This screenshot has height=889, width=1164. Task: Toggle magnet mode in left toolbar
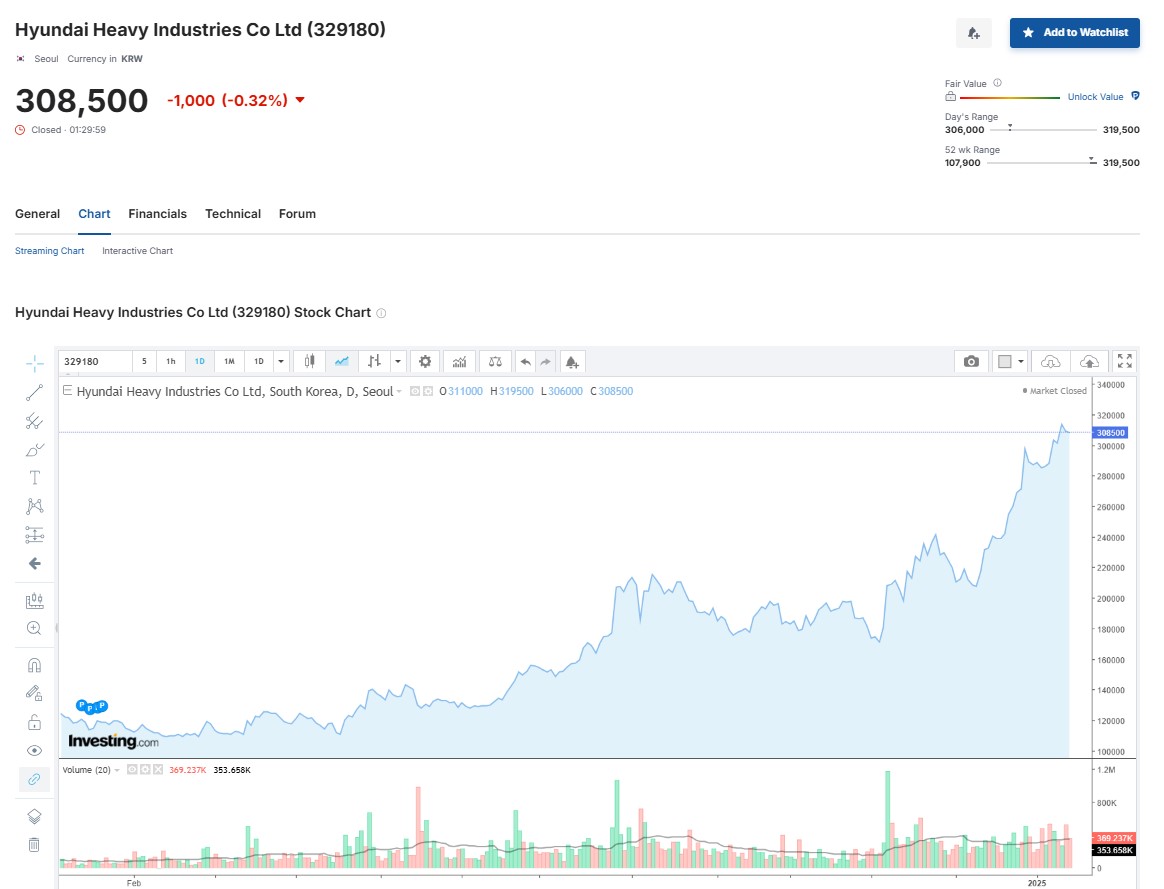pyautogui.click(x=34, y=665)
